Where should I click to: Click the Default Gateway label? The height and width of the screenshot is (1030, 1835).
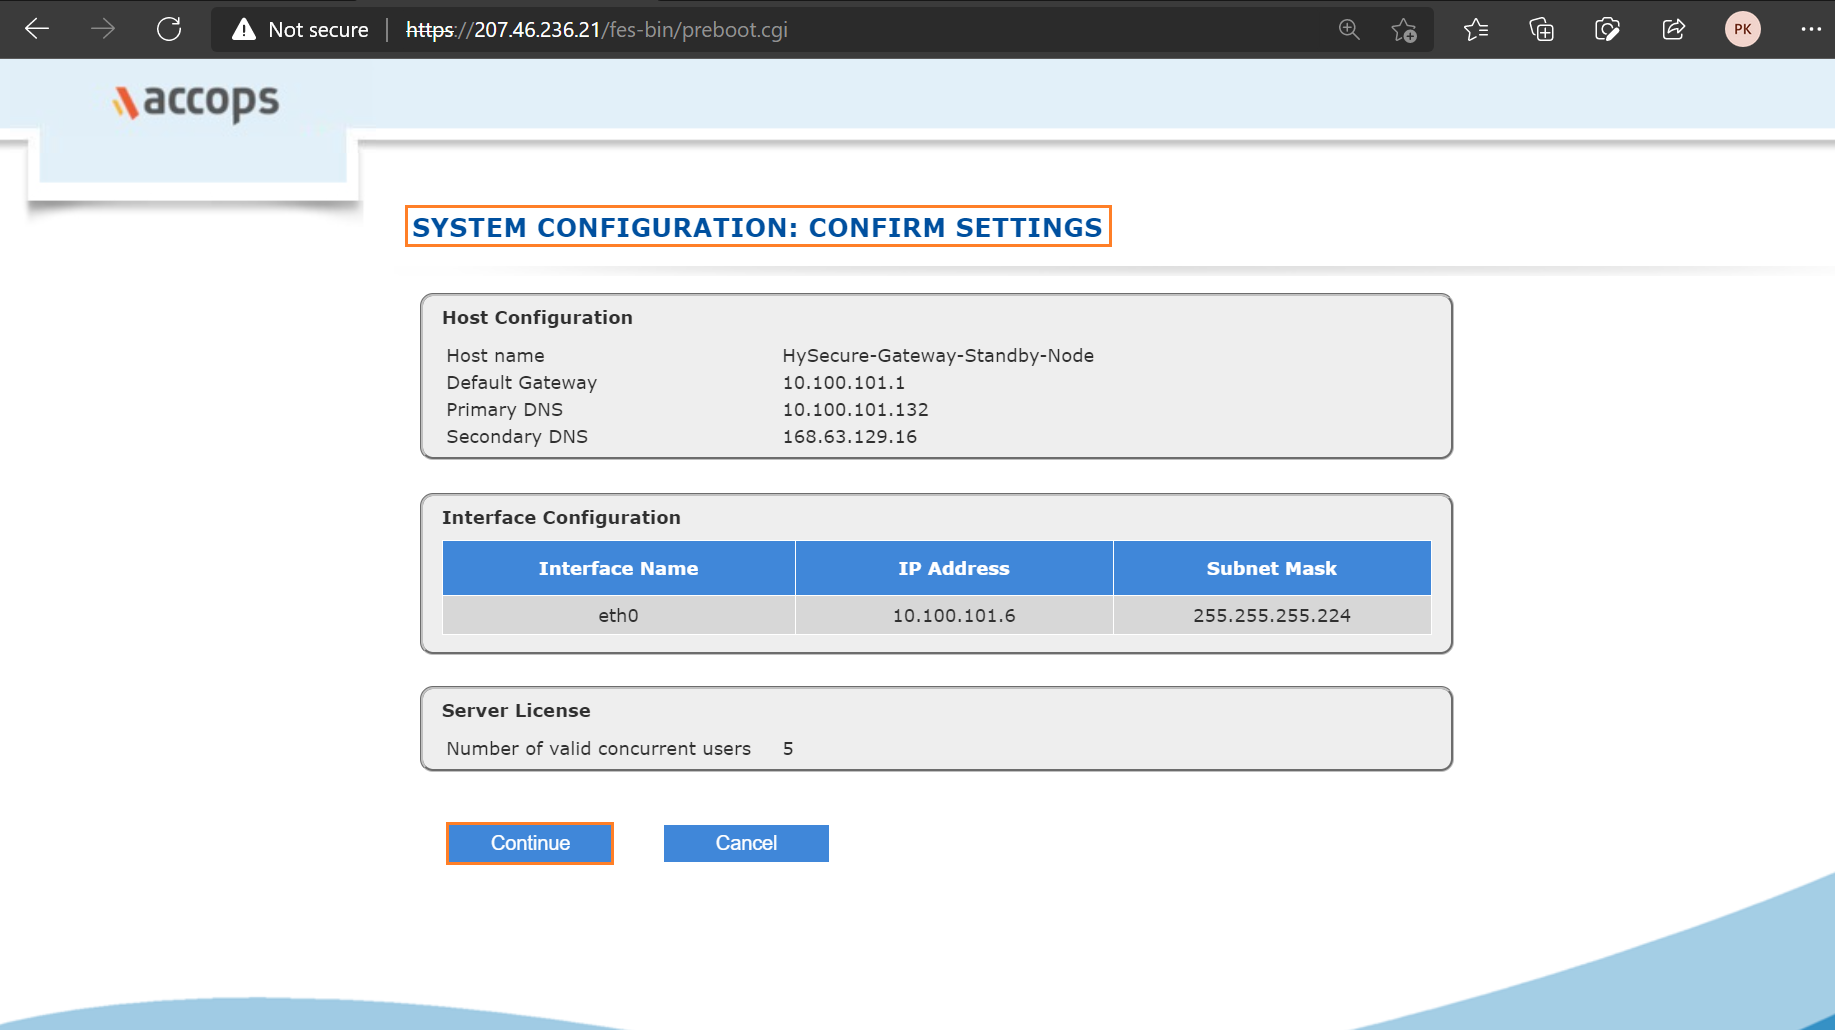[522, 382]
